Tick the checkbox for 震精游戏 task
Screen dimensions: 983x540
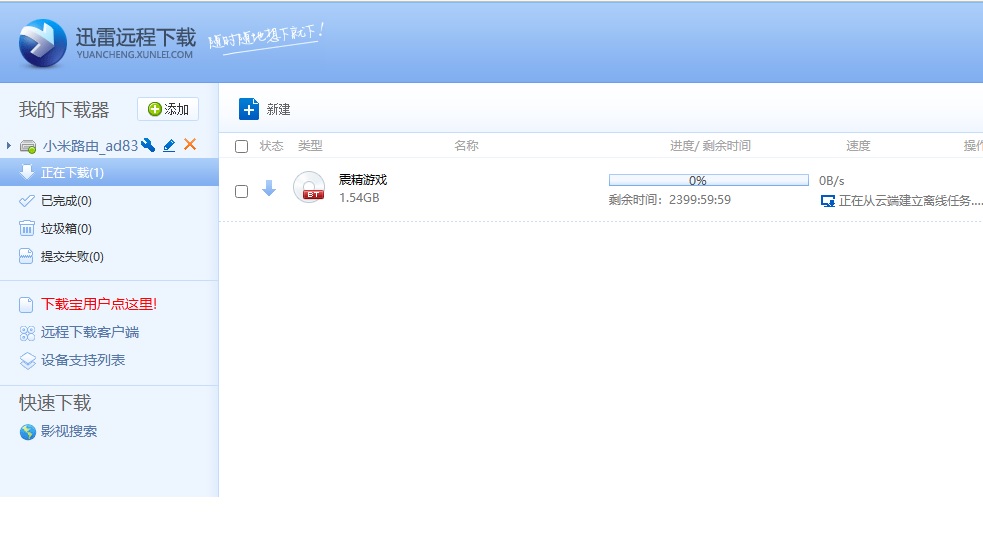point(241,191)
